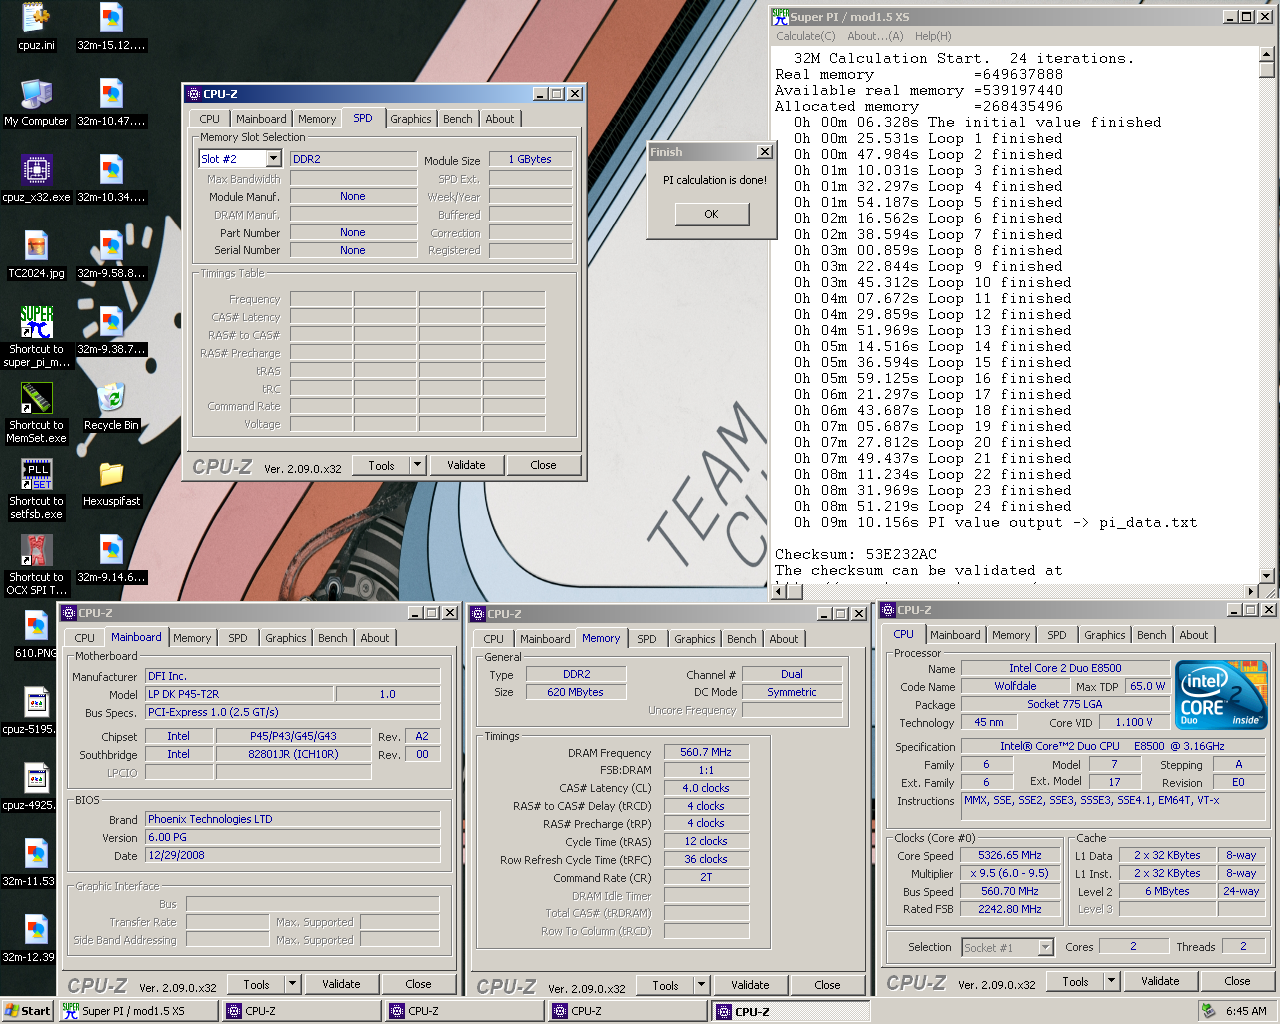1280x1024 pixels.
Task: Click Validate in the SPD CPU-Z window
Action: [466, 465]
